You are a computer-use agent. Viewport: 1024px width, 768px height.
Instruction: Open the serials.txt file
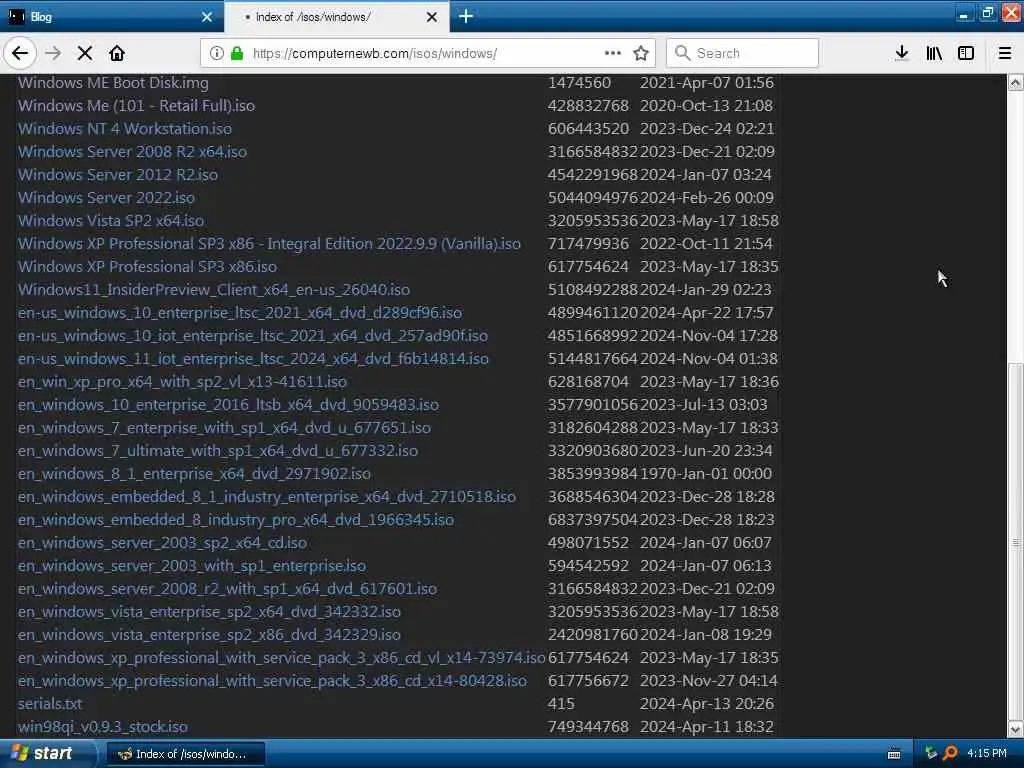click(50, 703)
